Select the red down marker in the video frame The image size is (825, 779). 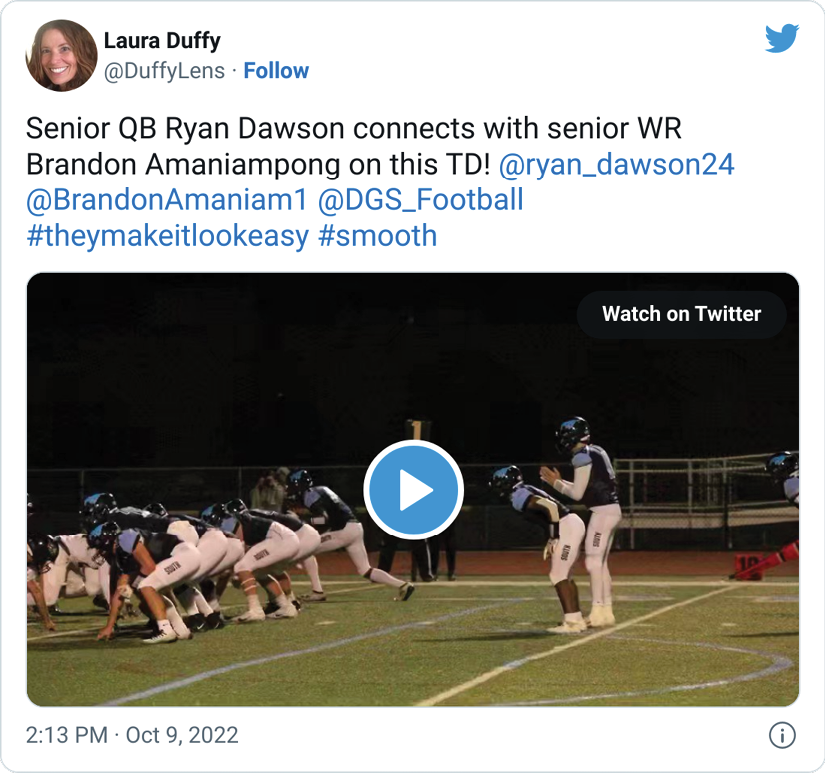(x=766, y=562)
